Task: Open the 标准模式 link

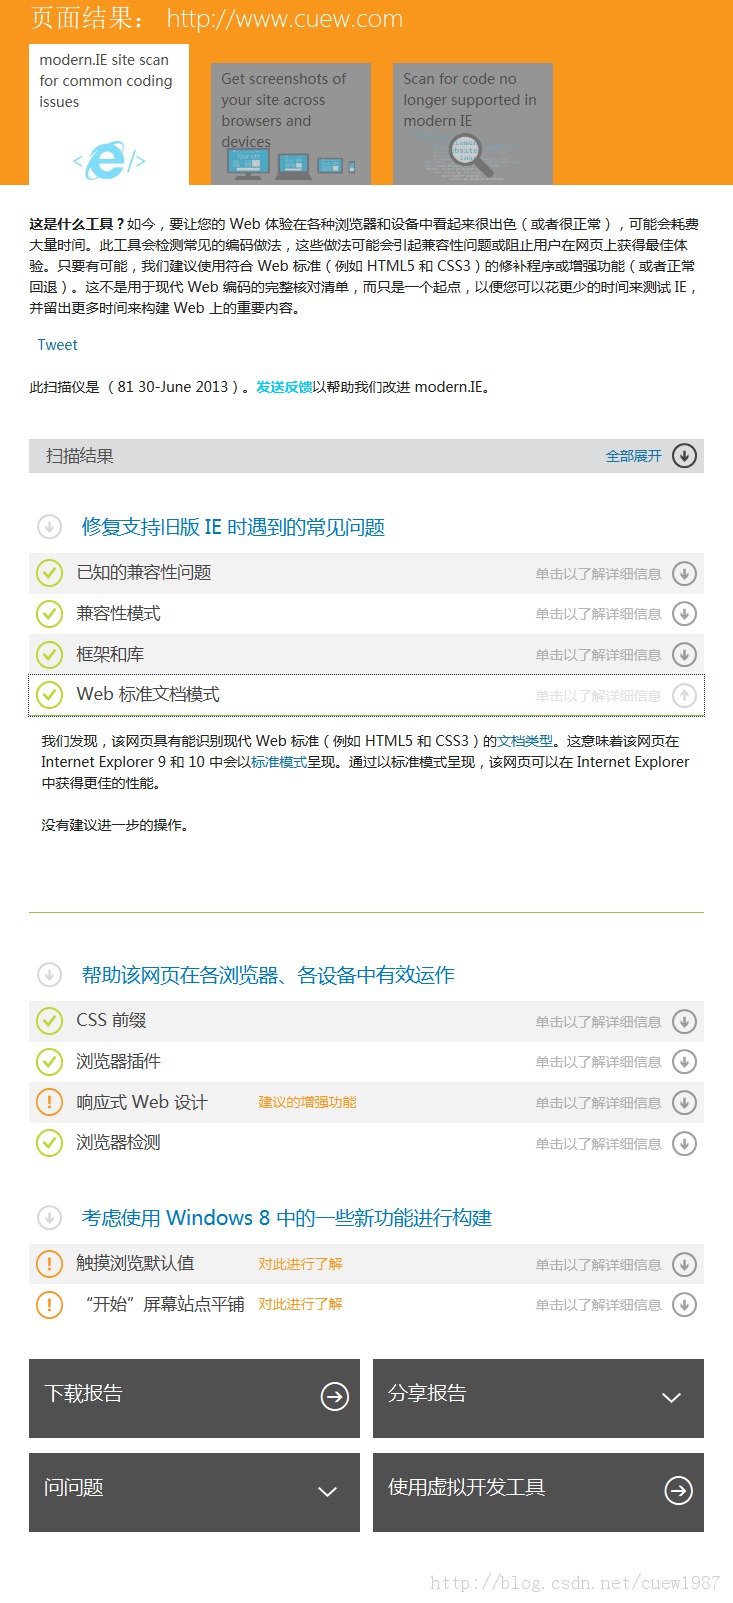Action: [x=279, y=762]
